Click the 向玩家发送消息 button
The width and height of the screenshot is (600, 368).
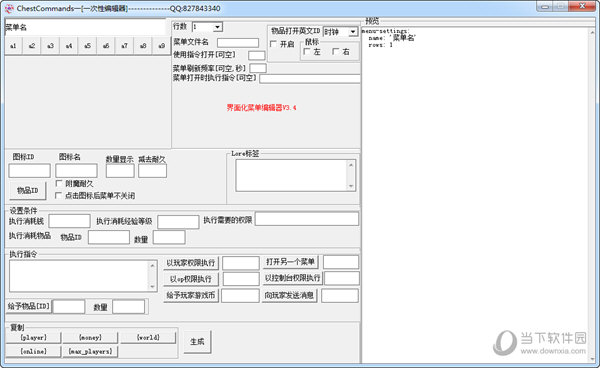[x=290, y=295]
